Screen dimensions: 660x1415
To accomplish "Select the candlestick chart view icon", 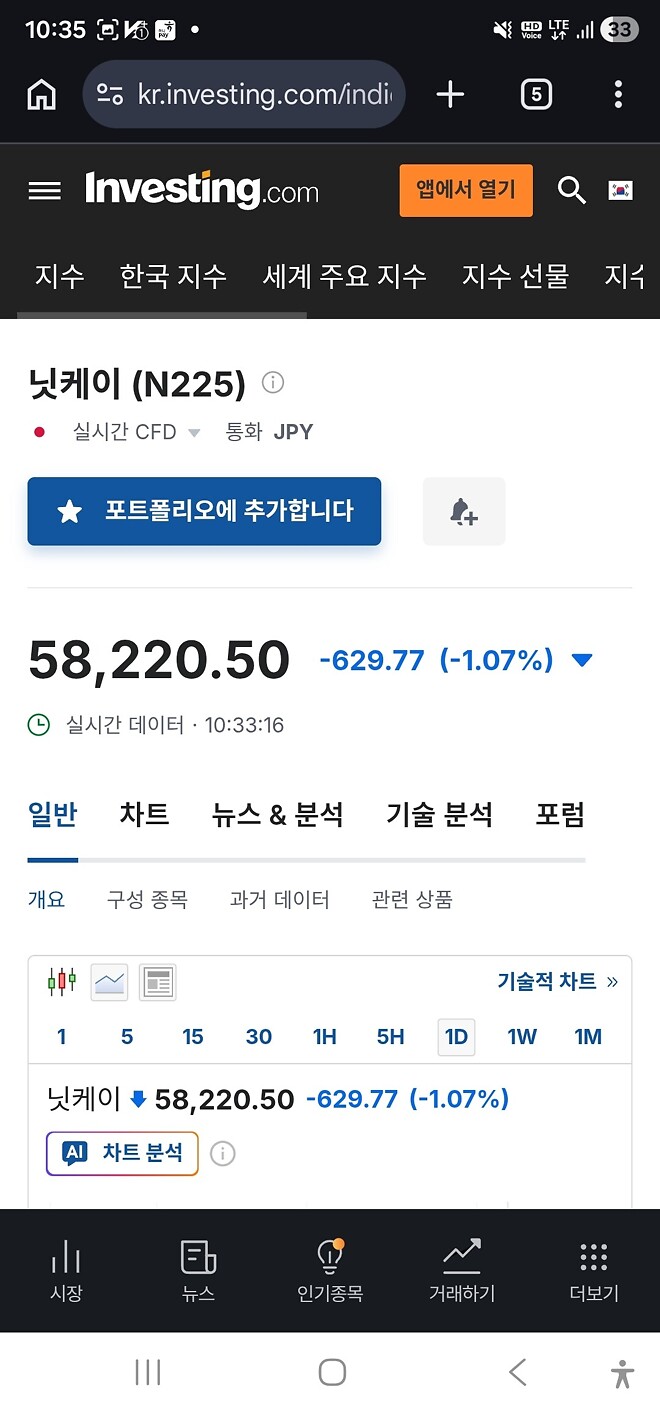I will 60,981.
